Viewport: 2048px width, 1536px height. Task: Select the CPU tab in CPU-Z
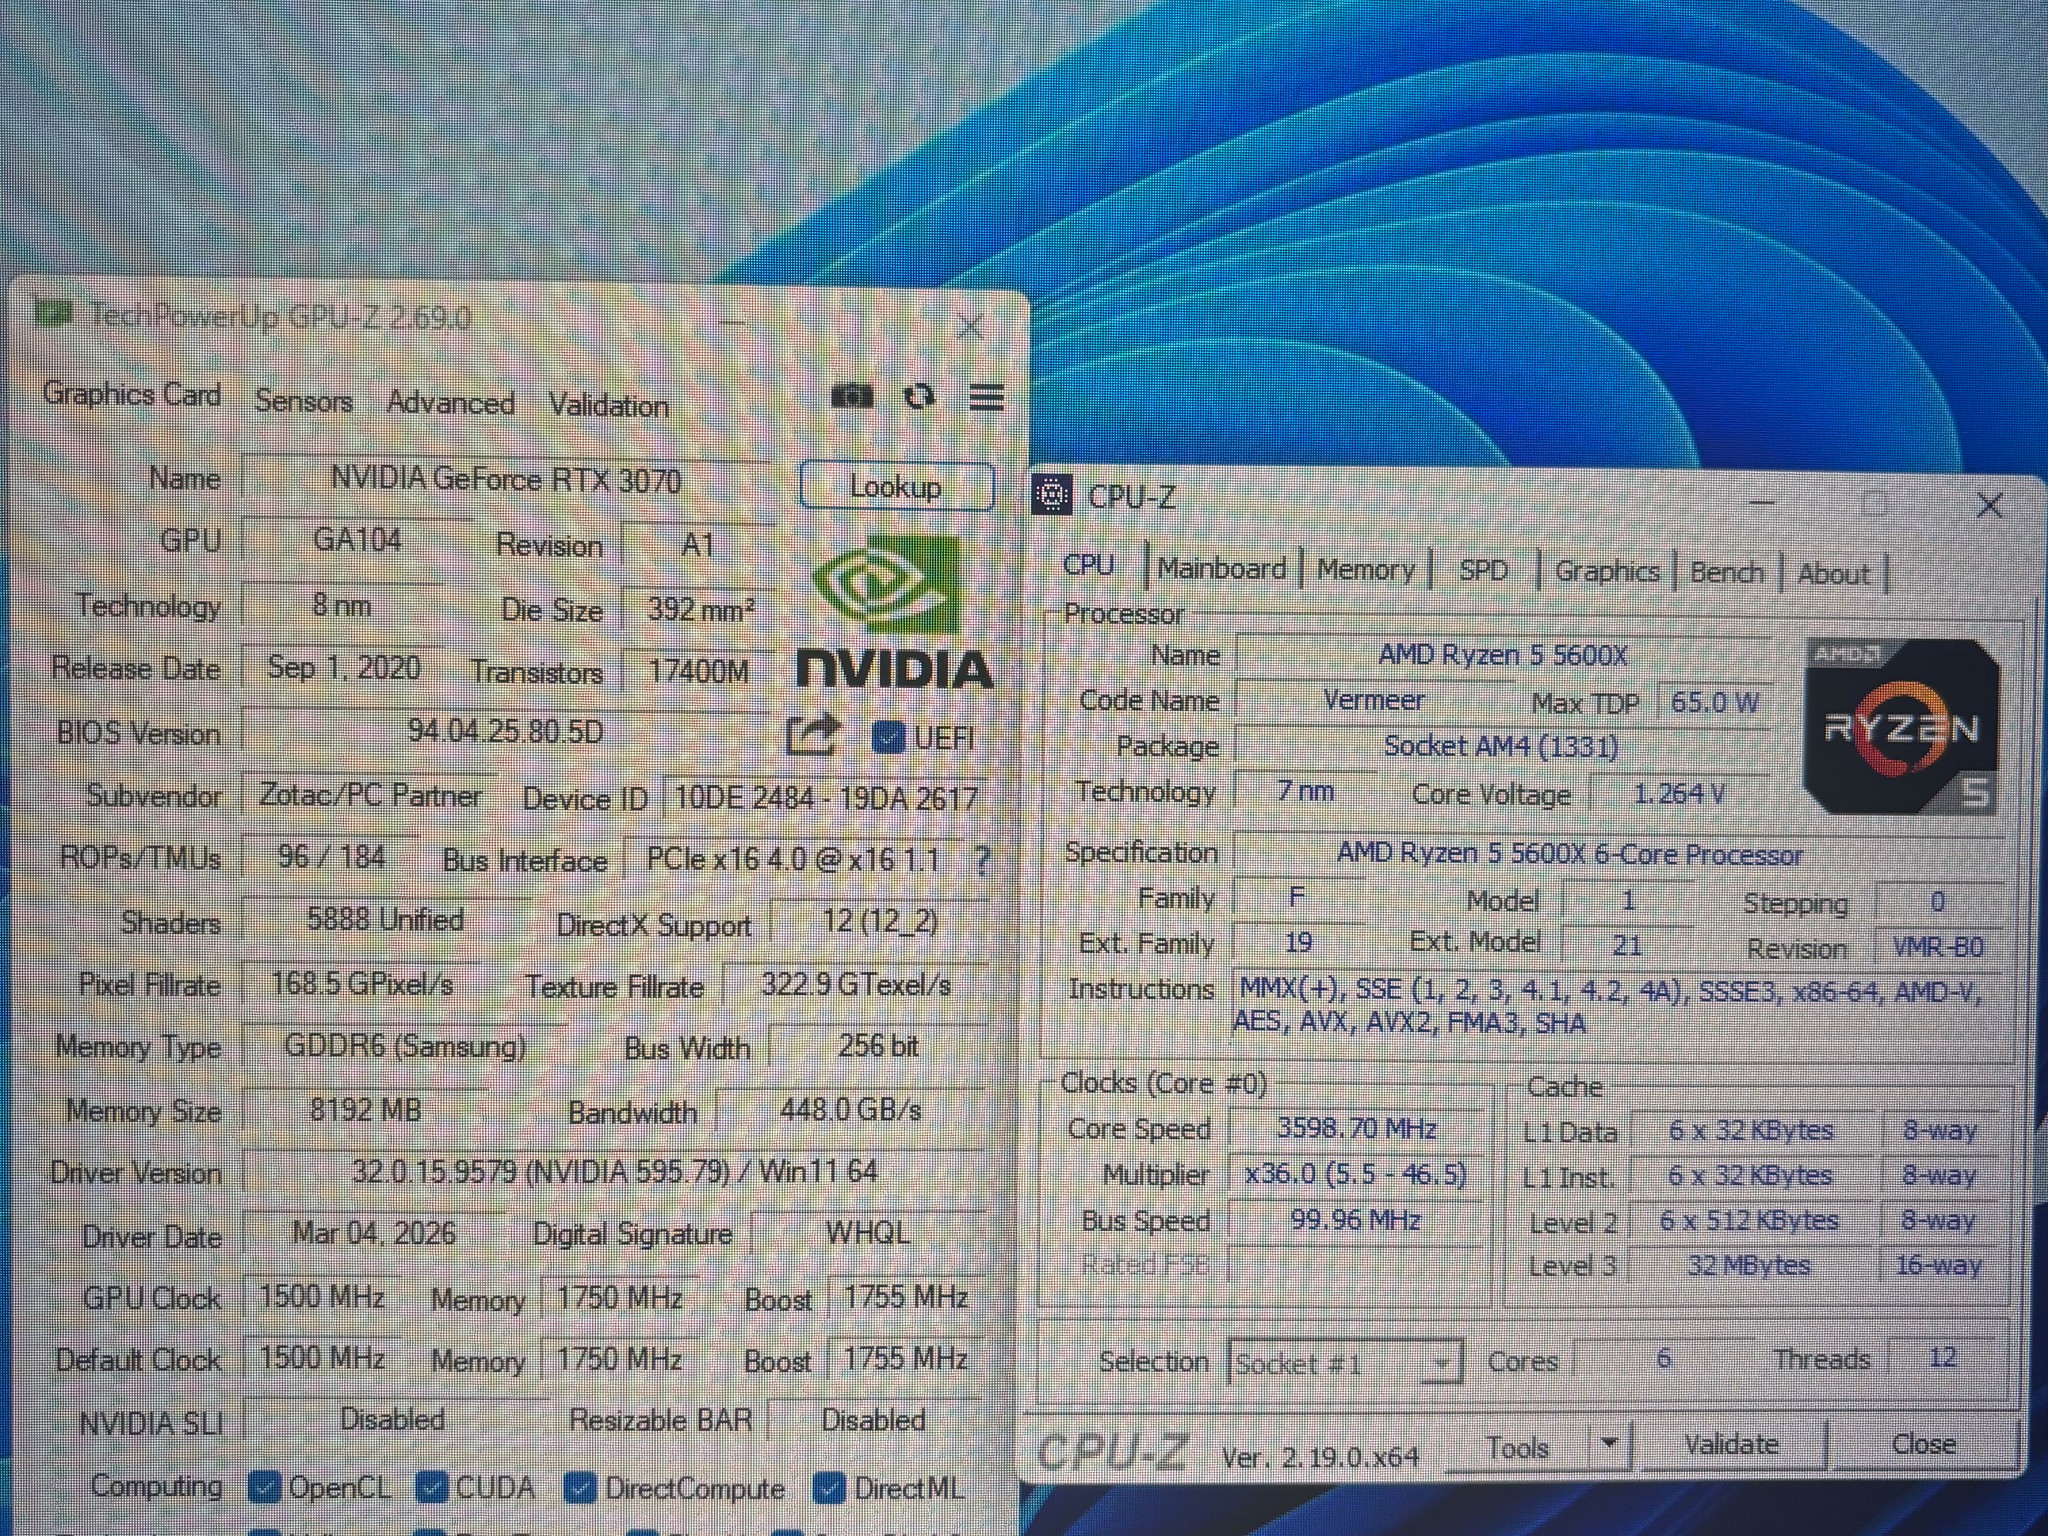point(1089,565)
